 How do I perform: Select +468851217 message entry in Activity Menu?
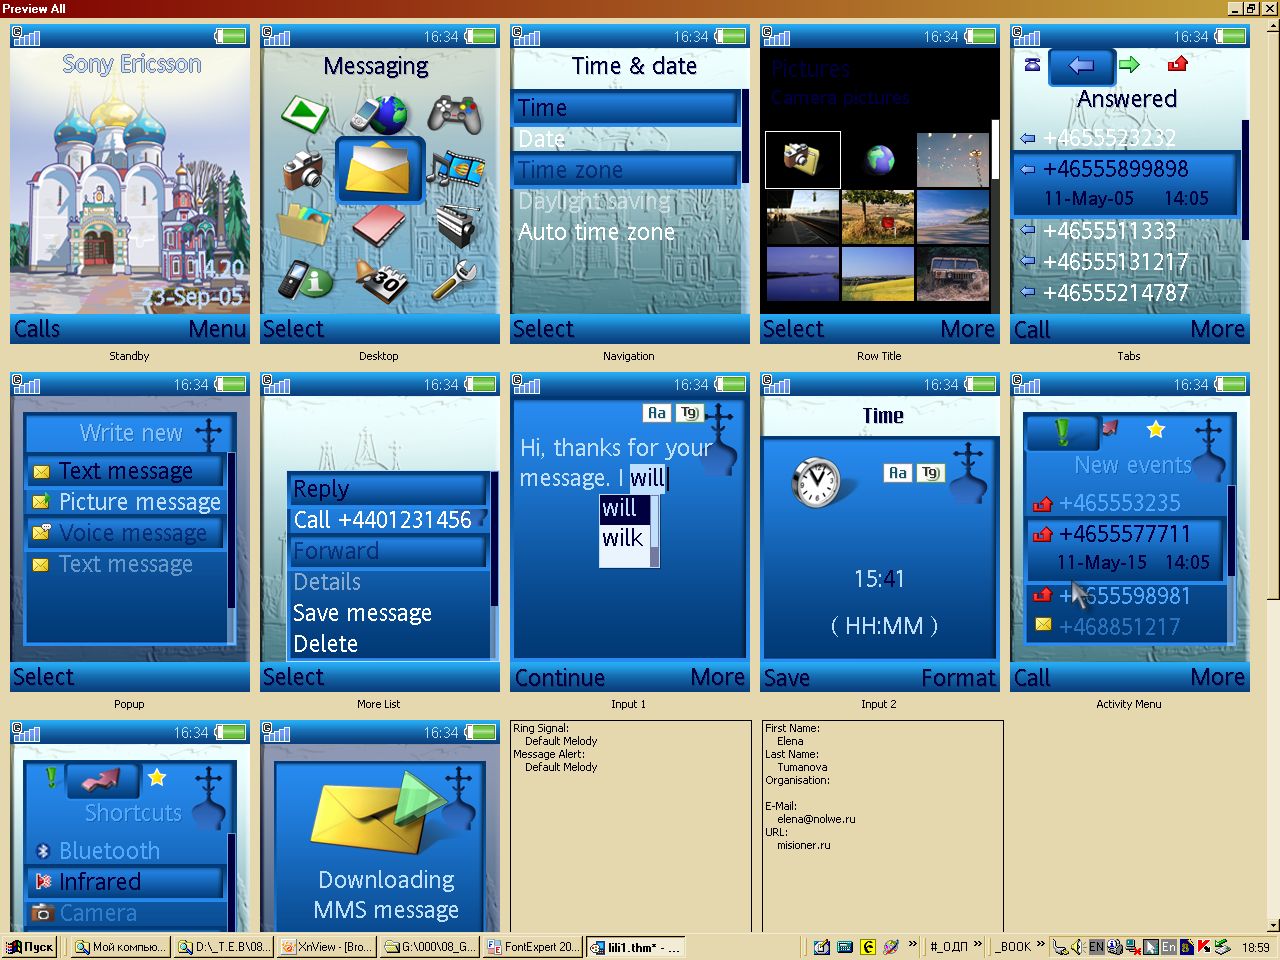tap(1126, 627)
